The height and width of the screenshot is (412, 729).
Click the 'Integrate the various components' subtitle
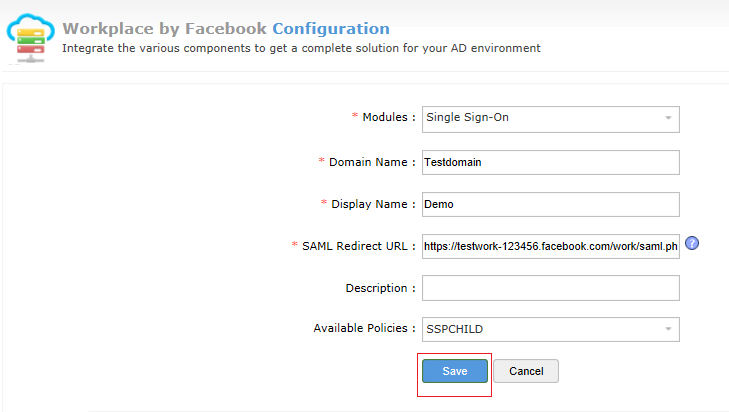click(301, 47)
